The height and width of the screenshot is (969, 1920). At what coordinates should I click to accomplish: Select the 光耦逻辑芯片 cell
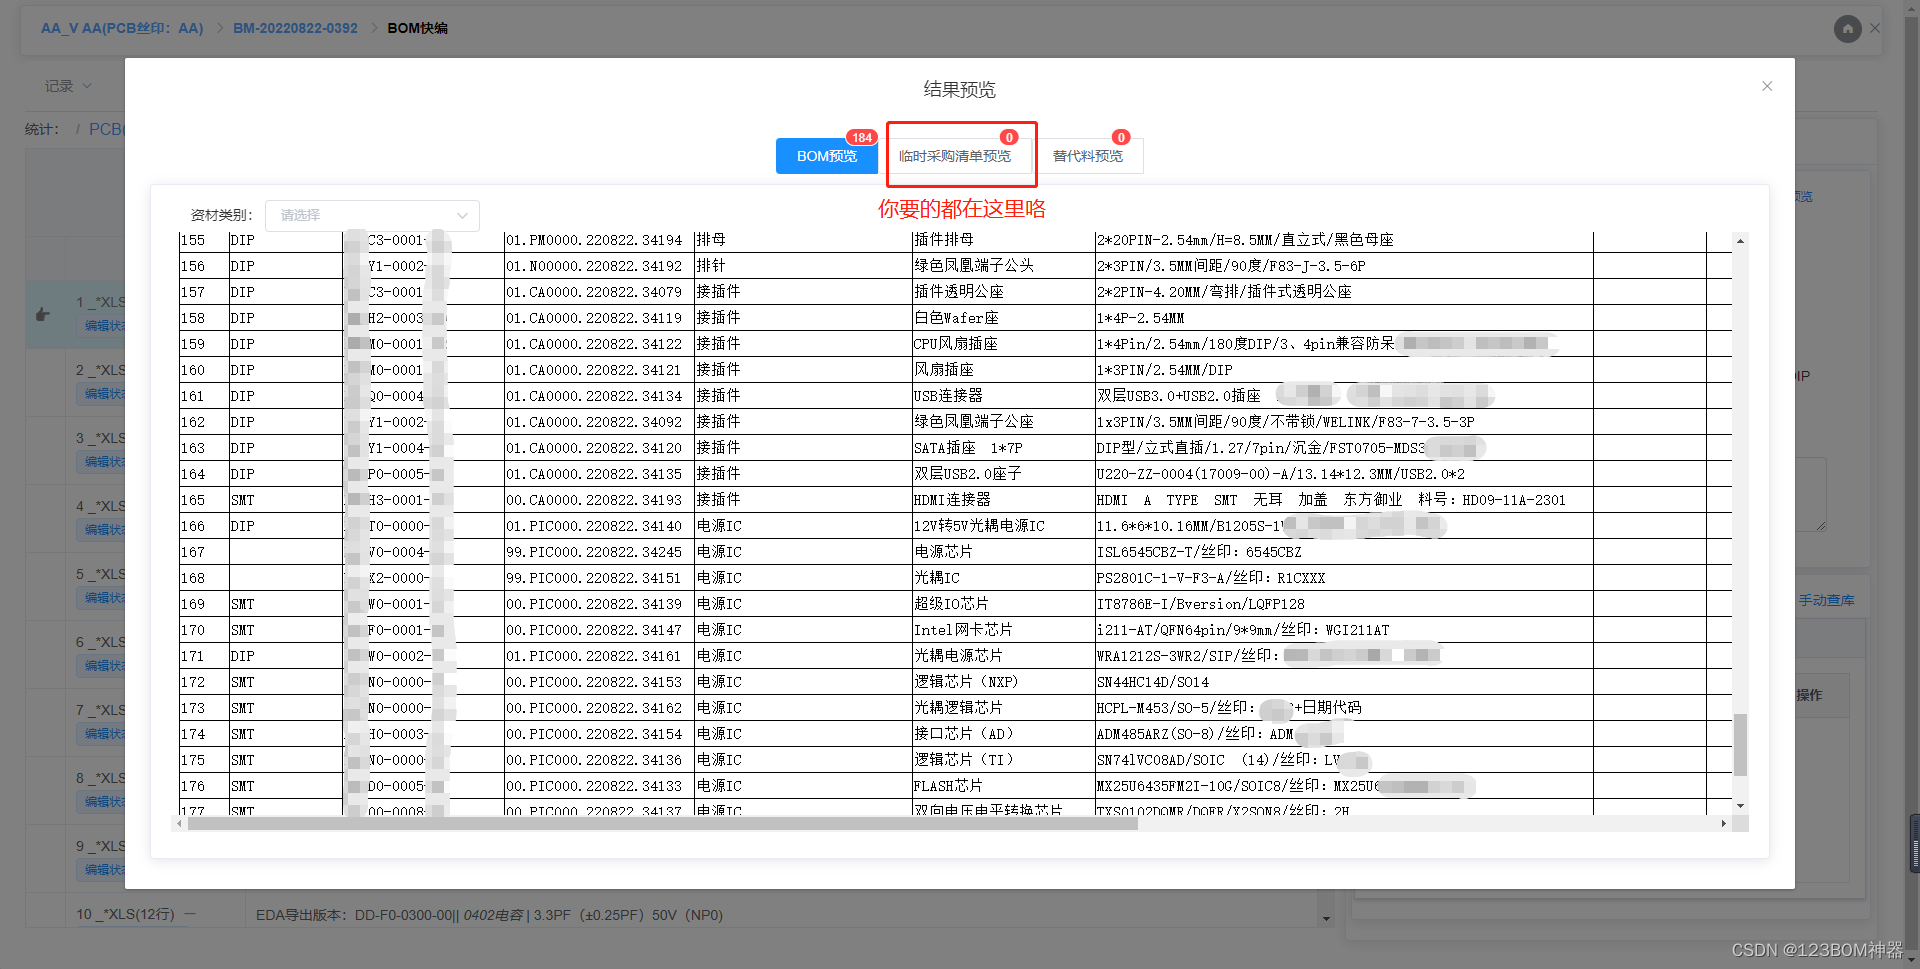(x=1003, y=708)
